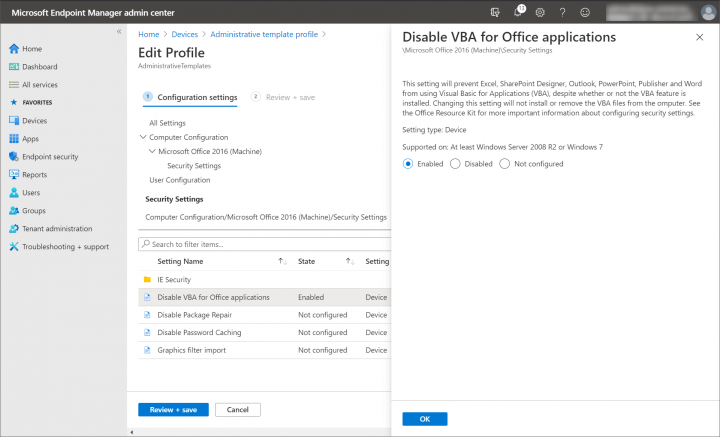Select User Configuration in the tree

180,180
